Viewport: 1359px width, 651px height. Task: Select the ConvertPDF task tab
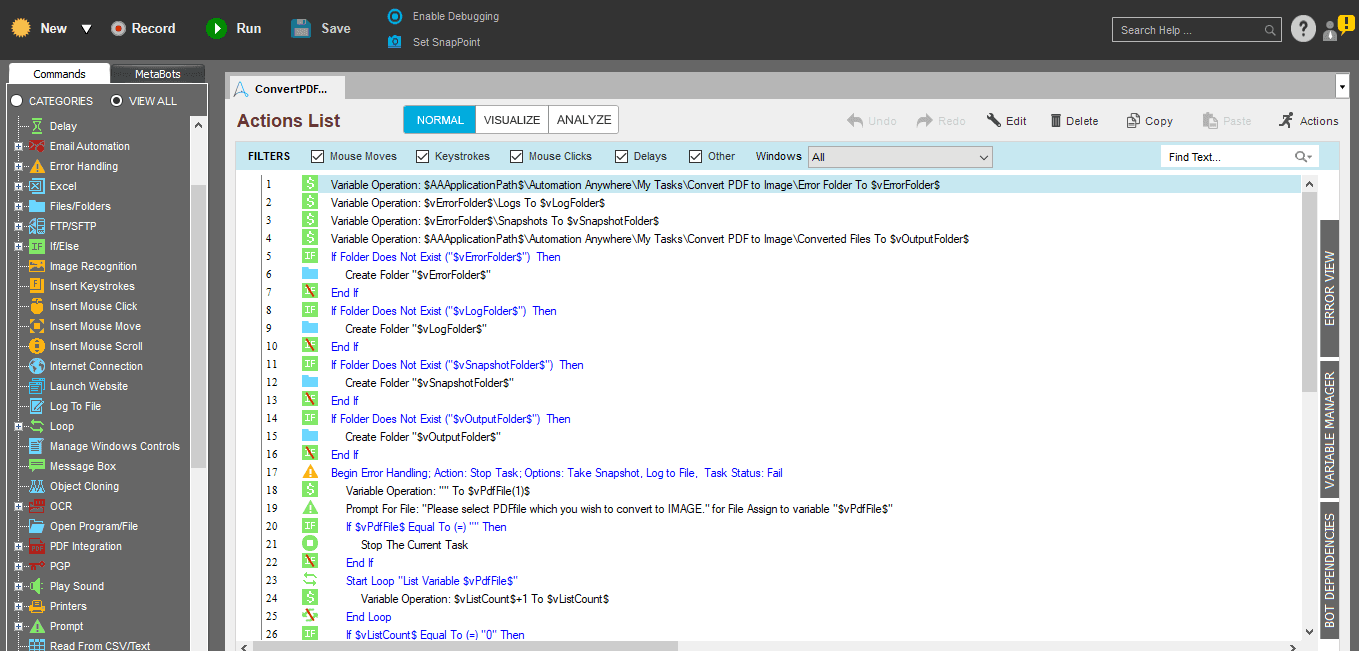tap(287, 88)
